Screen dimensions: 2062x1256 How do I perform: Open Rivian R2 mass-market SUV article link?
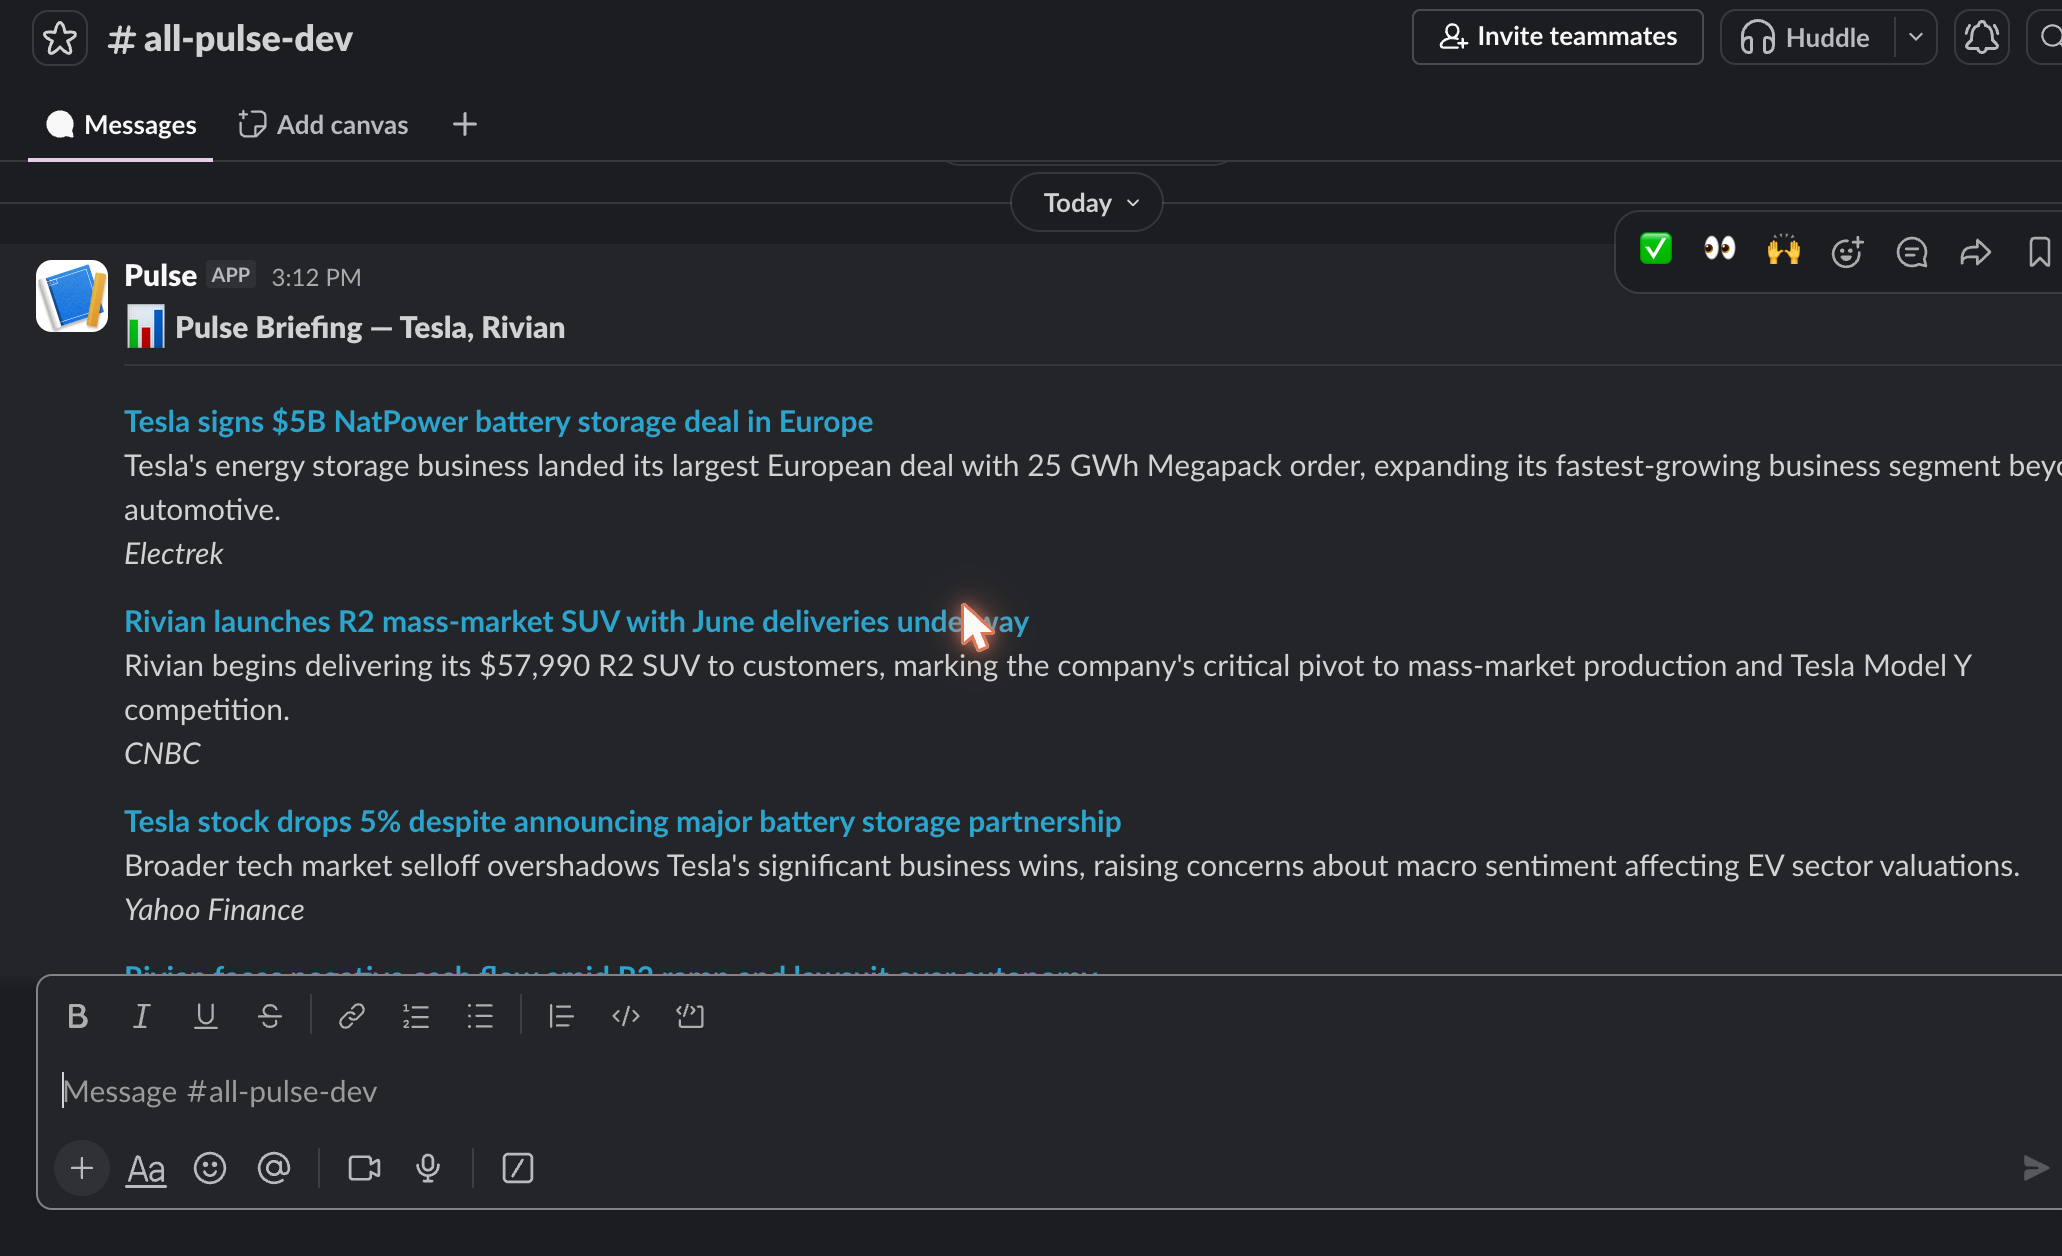click(576, 621)
